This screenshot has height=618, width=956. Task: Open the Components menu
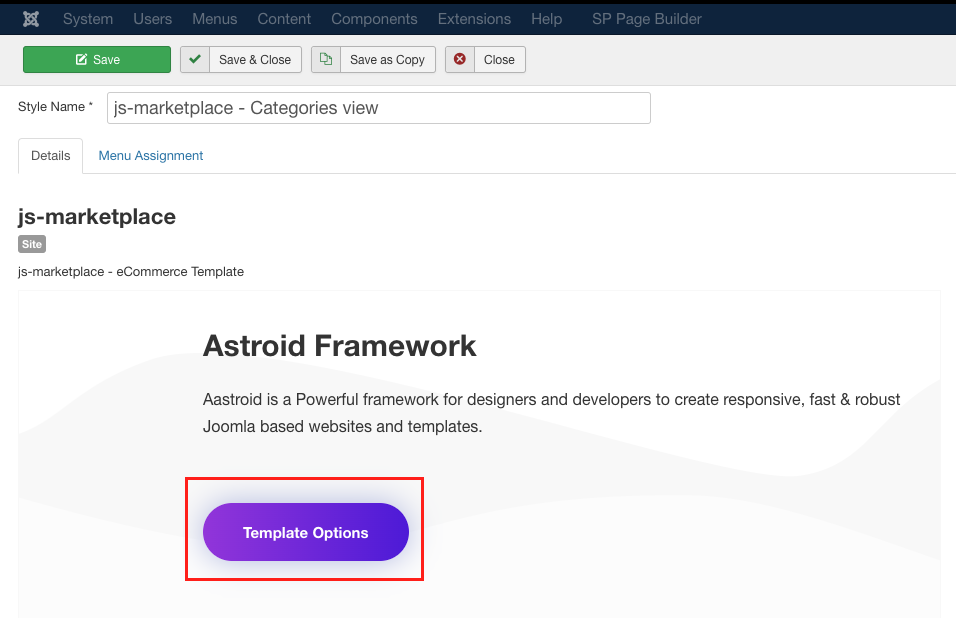[x=374, y=19]
